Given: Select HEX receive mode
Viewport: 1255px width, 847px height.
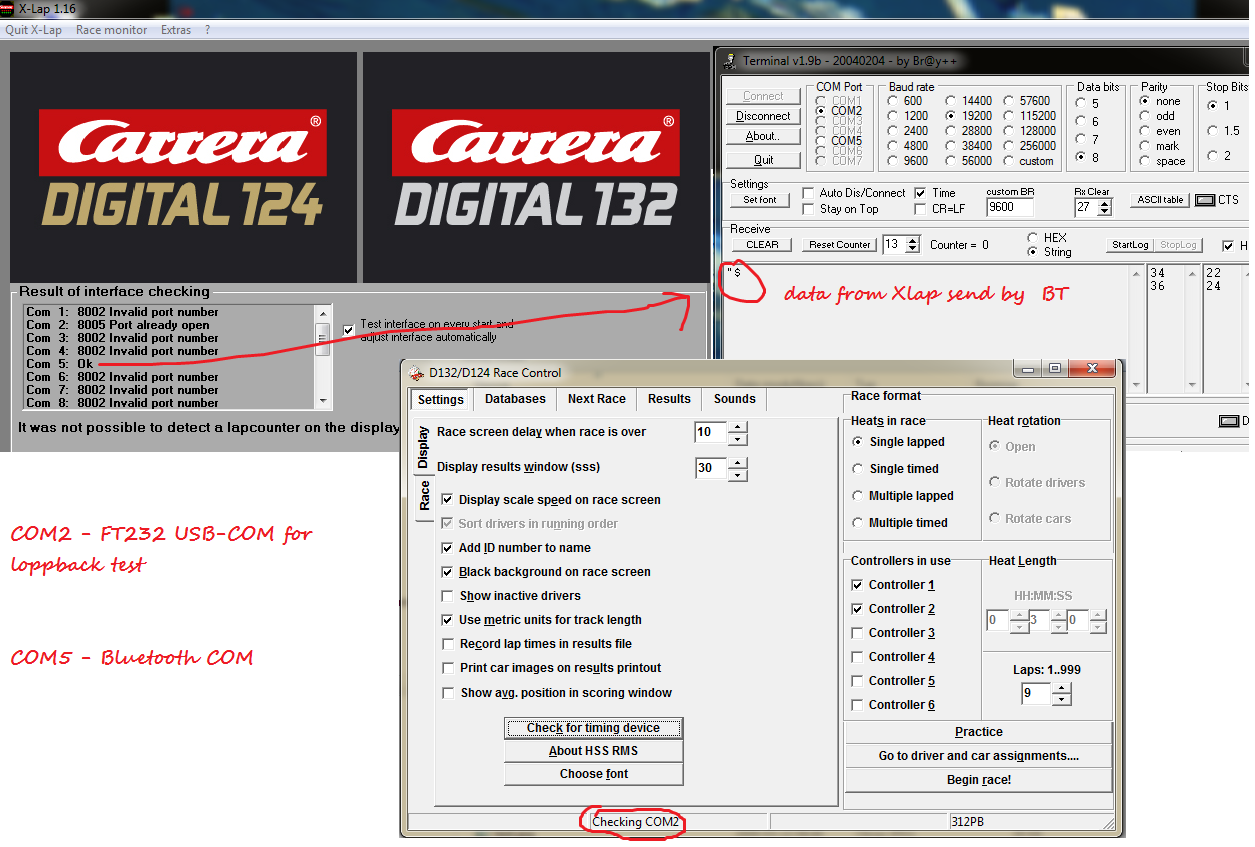Looking at the screenshot, I should [x=1033, y=238].
